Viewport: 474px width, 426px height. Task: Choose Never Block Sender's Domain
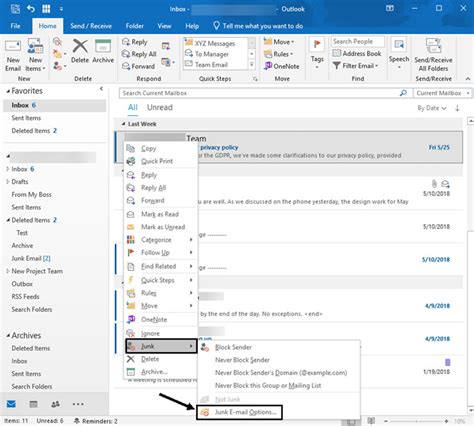[281, 373]
